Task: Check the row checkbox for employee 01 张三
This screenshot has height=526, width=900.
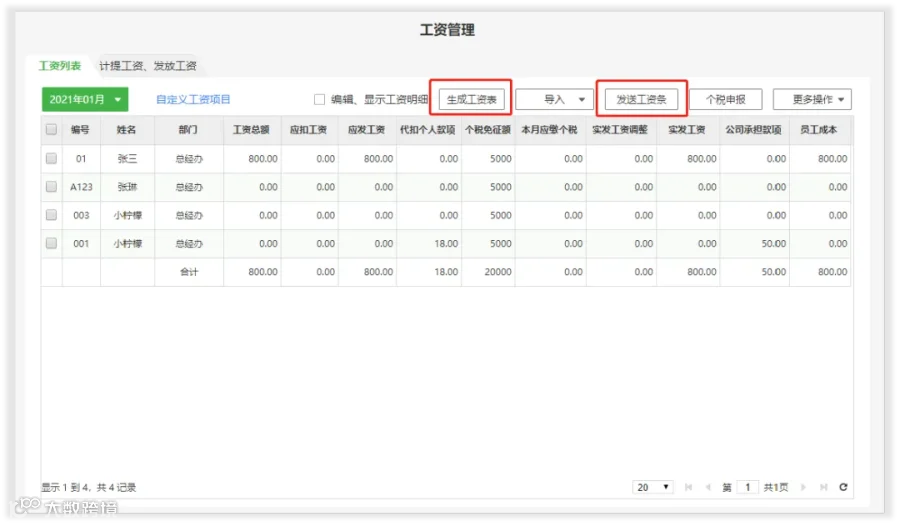Action: point(52,158)
